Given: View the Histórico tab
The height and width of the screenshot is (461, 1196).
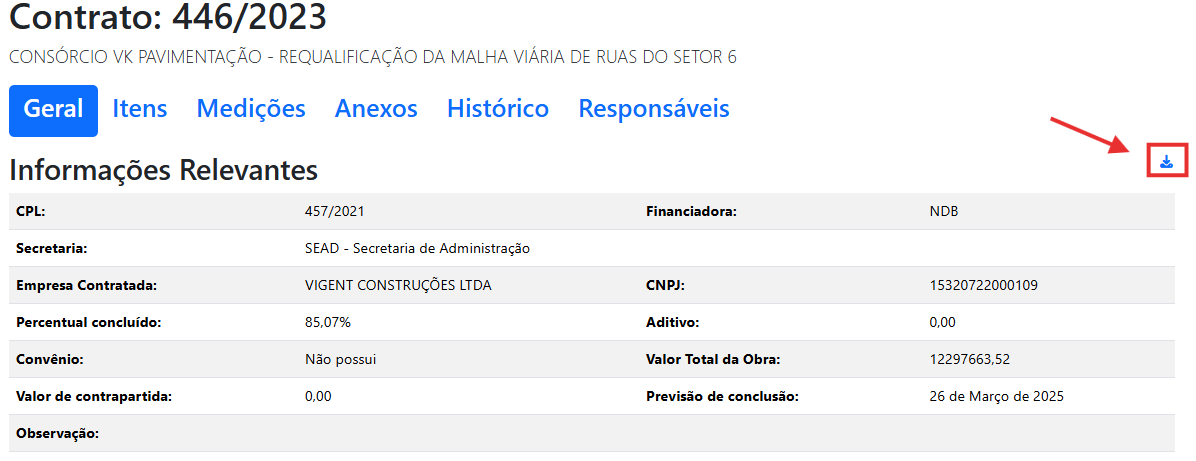Looking at the screenshot, I should coord(498,110).
